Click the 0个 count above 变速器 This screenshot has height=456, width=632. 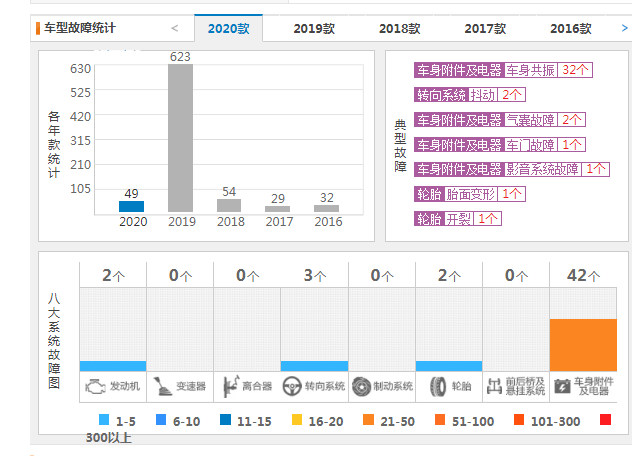pyautogui.click(x=180, y=275)
